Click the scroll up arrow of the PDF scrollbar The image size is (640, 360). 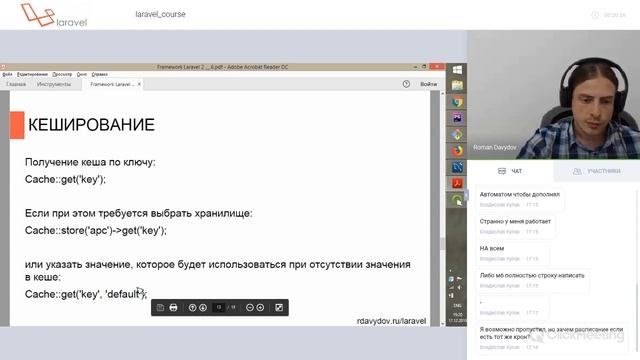pyautogui.click(x=442, y=94)
